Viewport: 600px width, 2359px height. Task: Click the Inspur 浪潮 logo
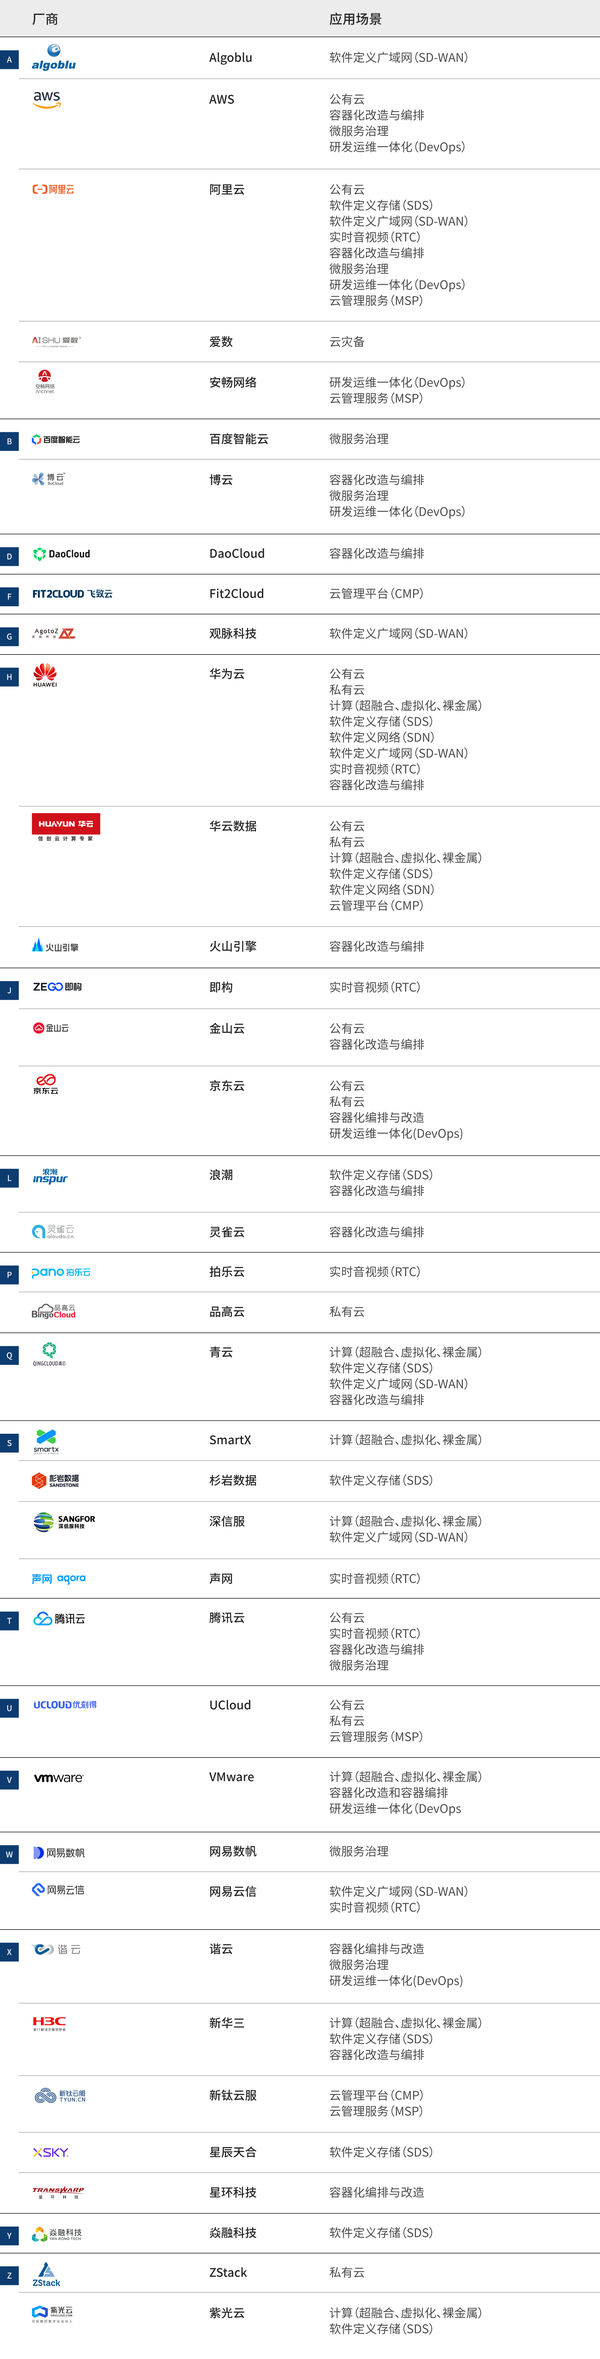coord(50,1176)
